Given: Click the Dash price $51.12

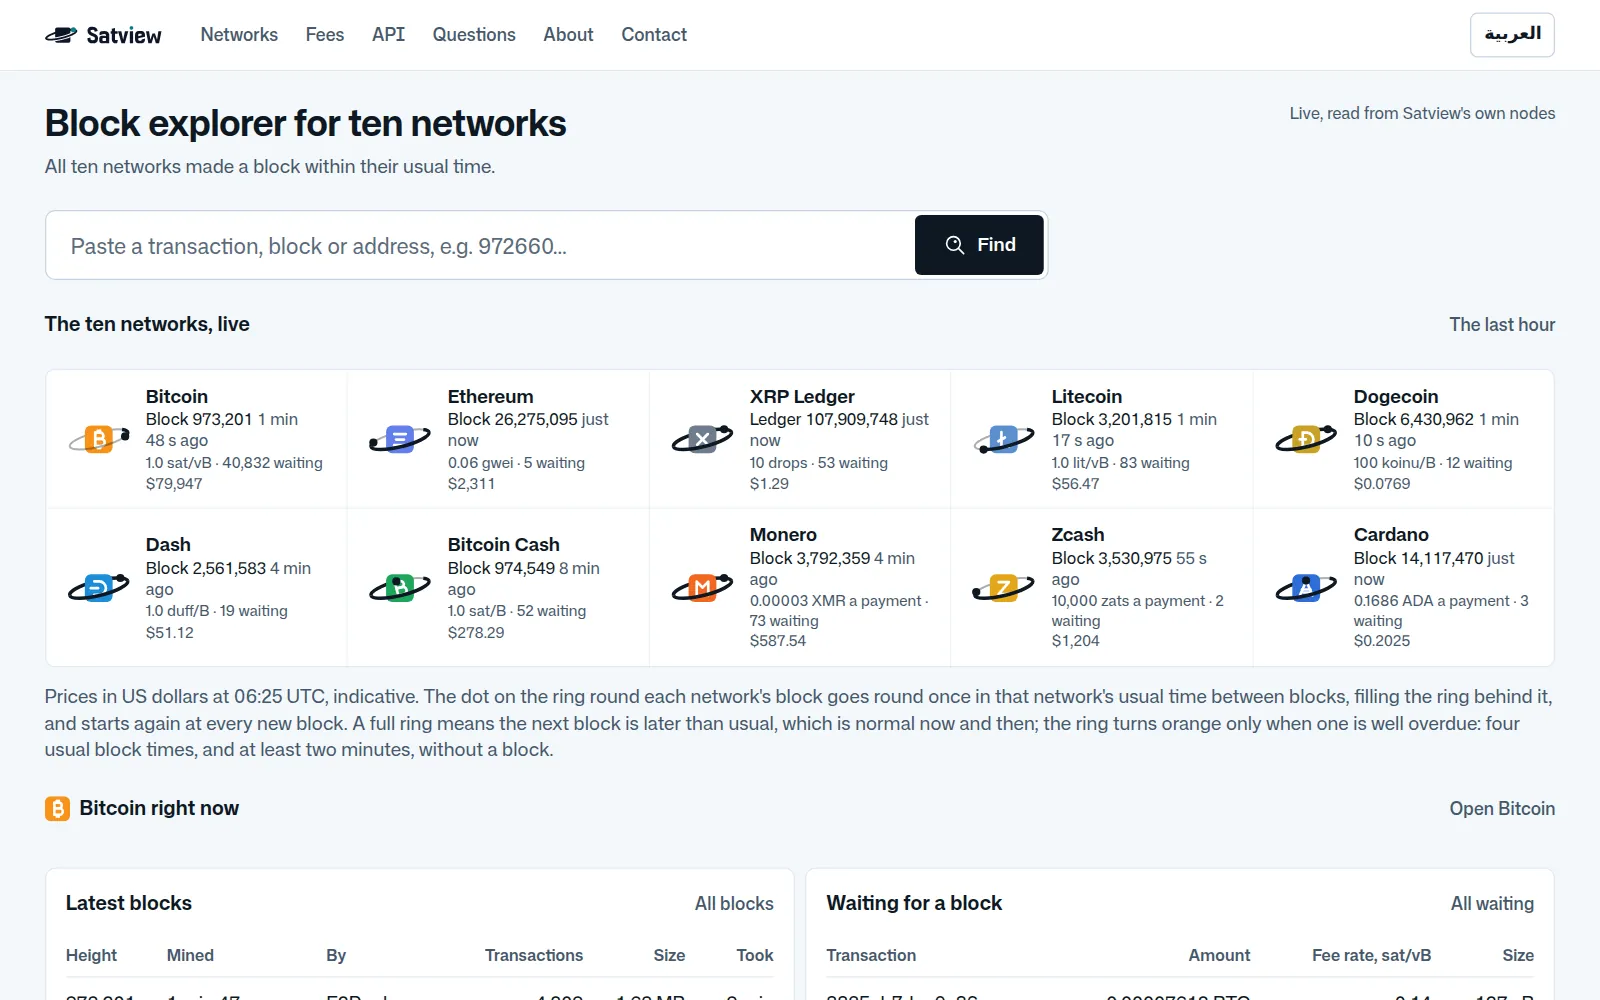Looking at the screenshot, I should 170,633.
